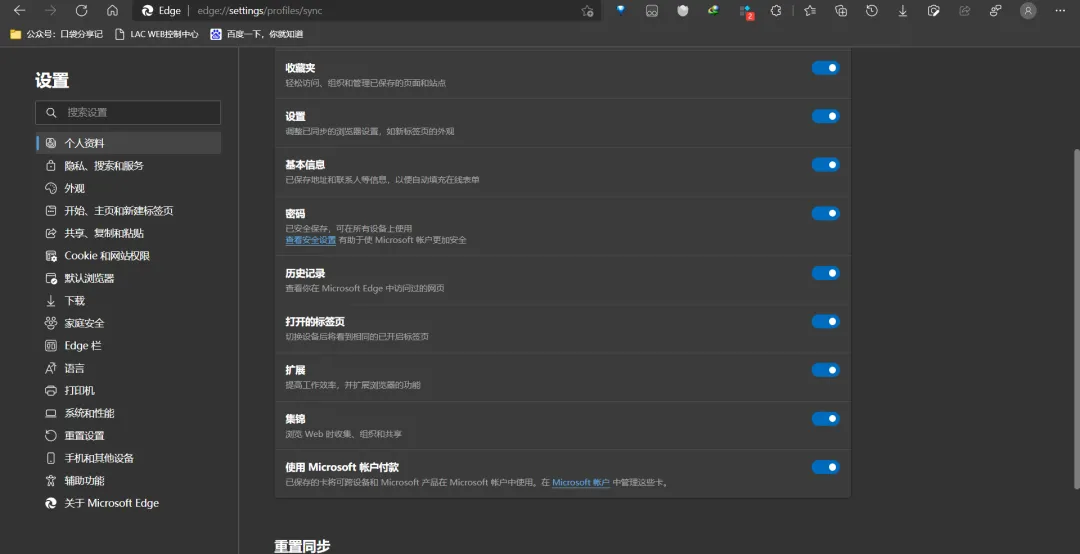Screen dimensions: 1080x554
Task: Open the Extensions puzzle-piece menu
Action: (x=776, y=10)
